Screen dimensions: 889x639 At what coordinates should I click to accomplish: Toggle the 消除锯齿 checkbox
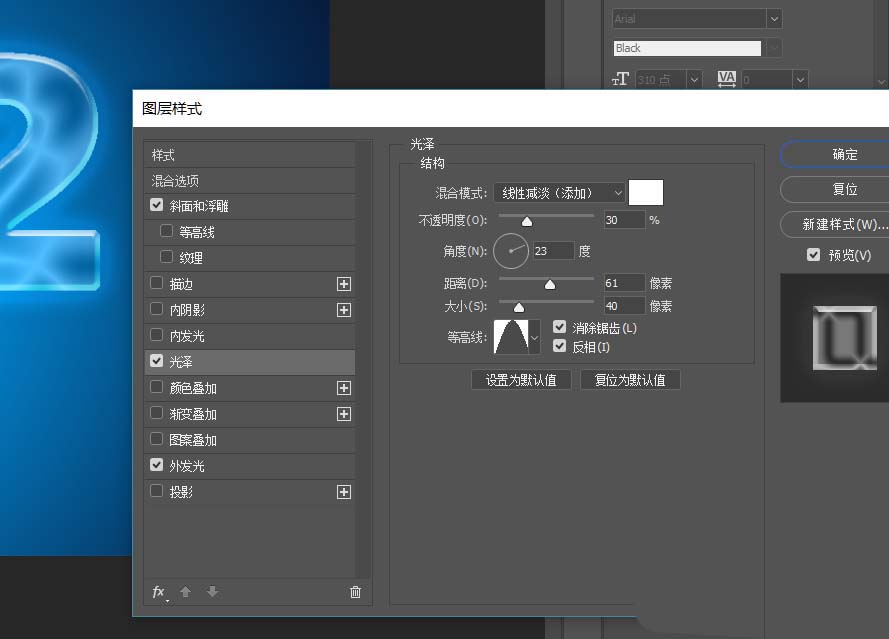tap(559, 325)
